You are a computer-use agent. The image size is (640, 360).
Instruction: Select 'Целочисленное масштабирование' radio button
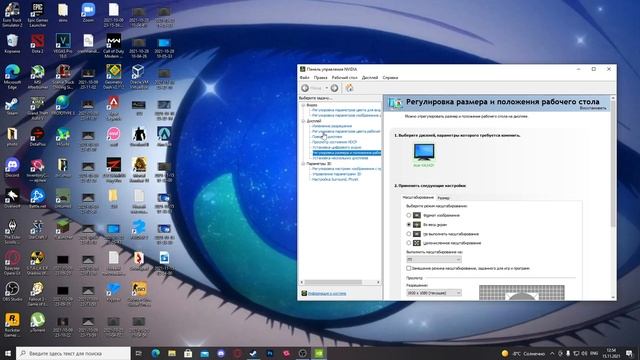[409, 243]
